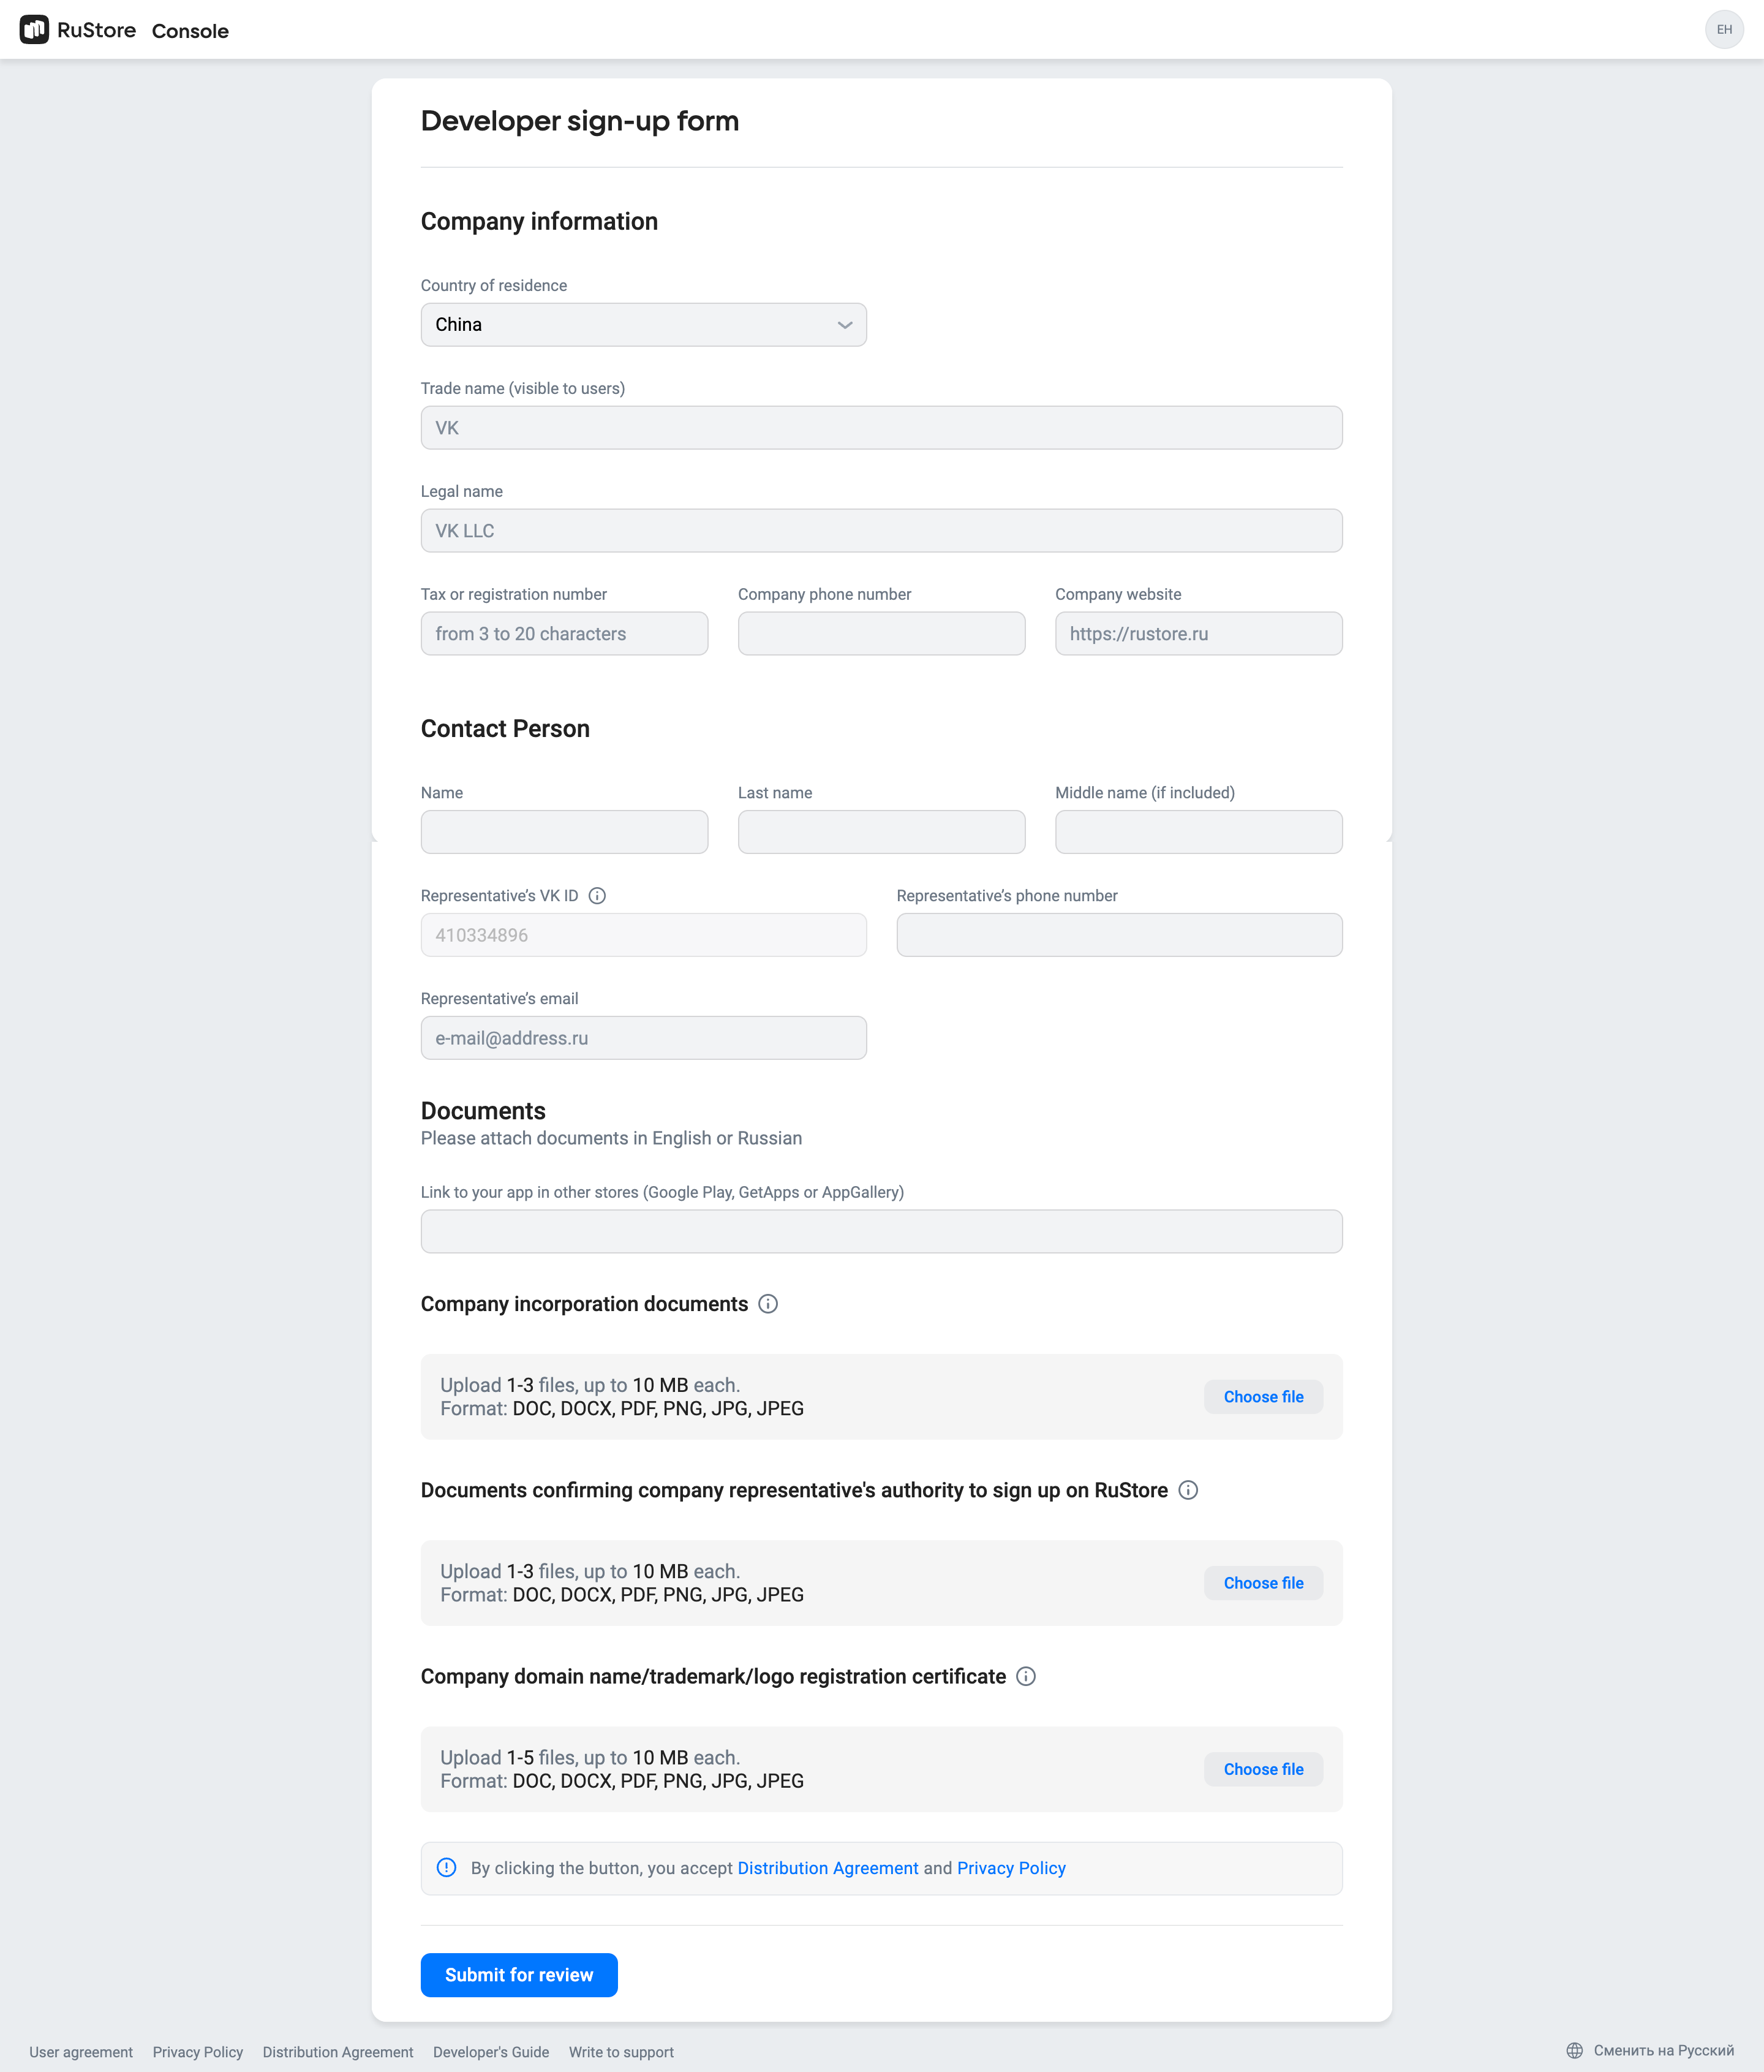Submit the form for review

519,1975
